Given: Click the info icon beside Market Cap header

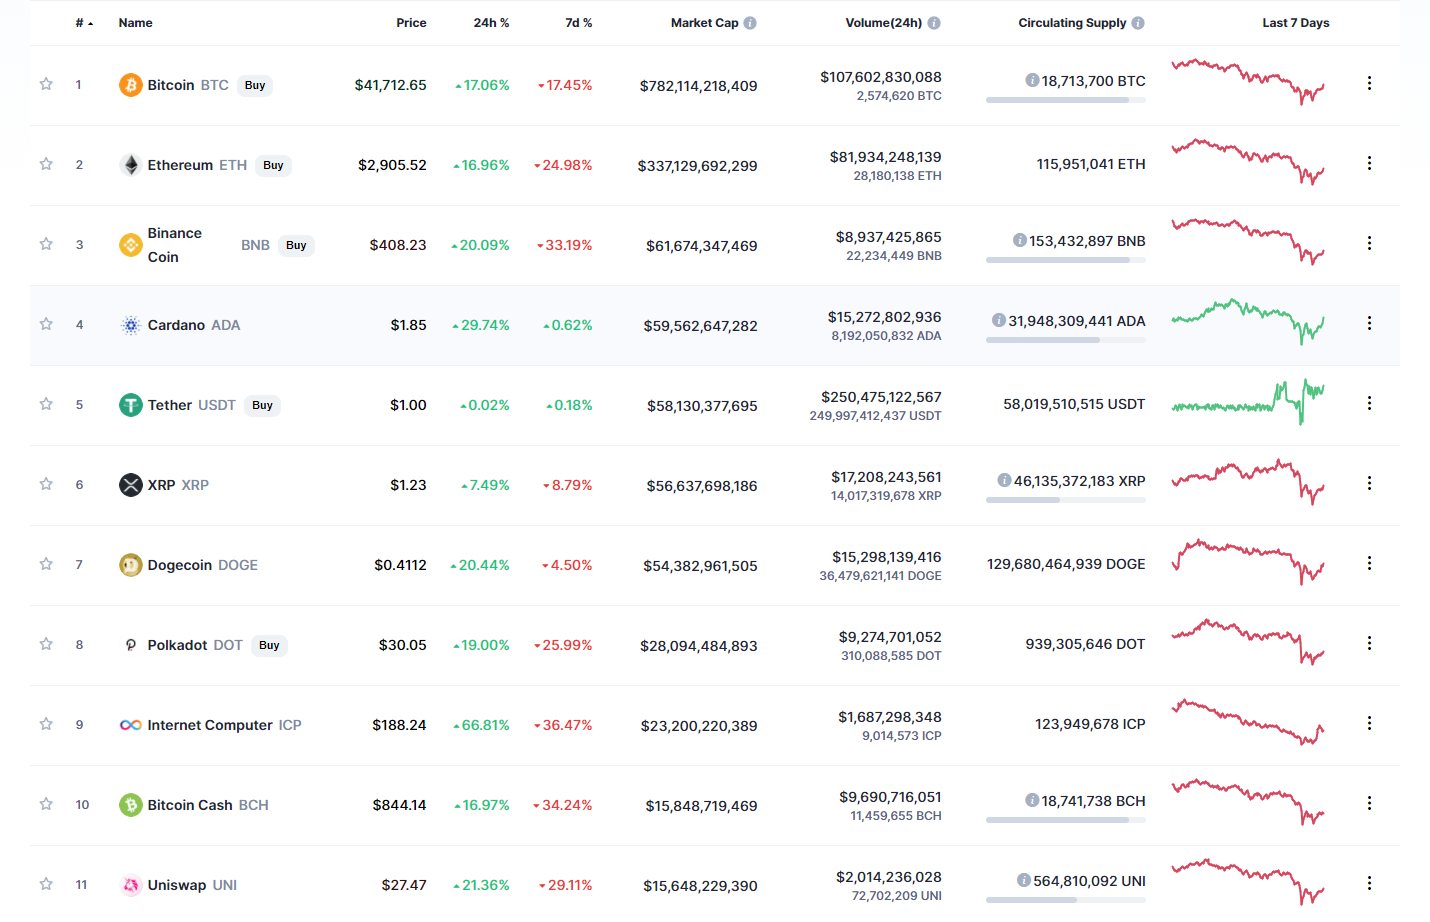Looking at the screenshot, I should 751,22.
